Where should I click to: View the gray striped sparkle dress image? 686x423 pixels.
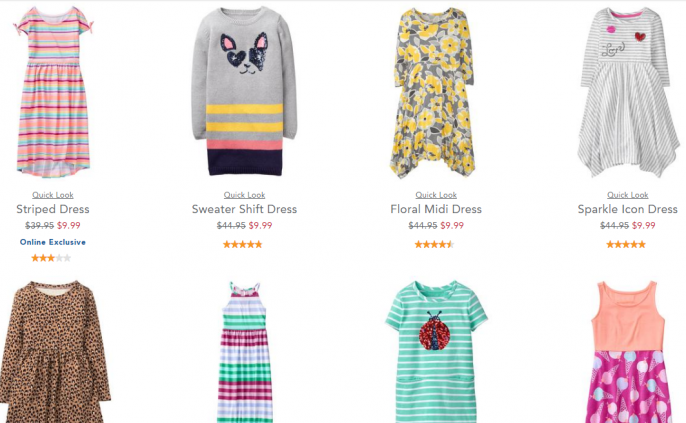pos(627,92)
